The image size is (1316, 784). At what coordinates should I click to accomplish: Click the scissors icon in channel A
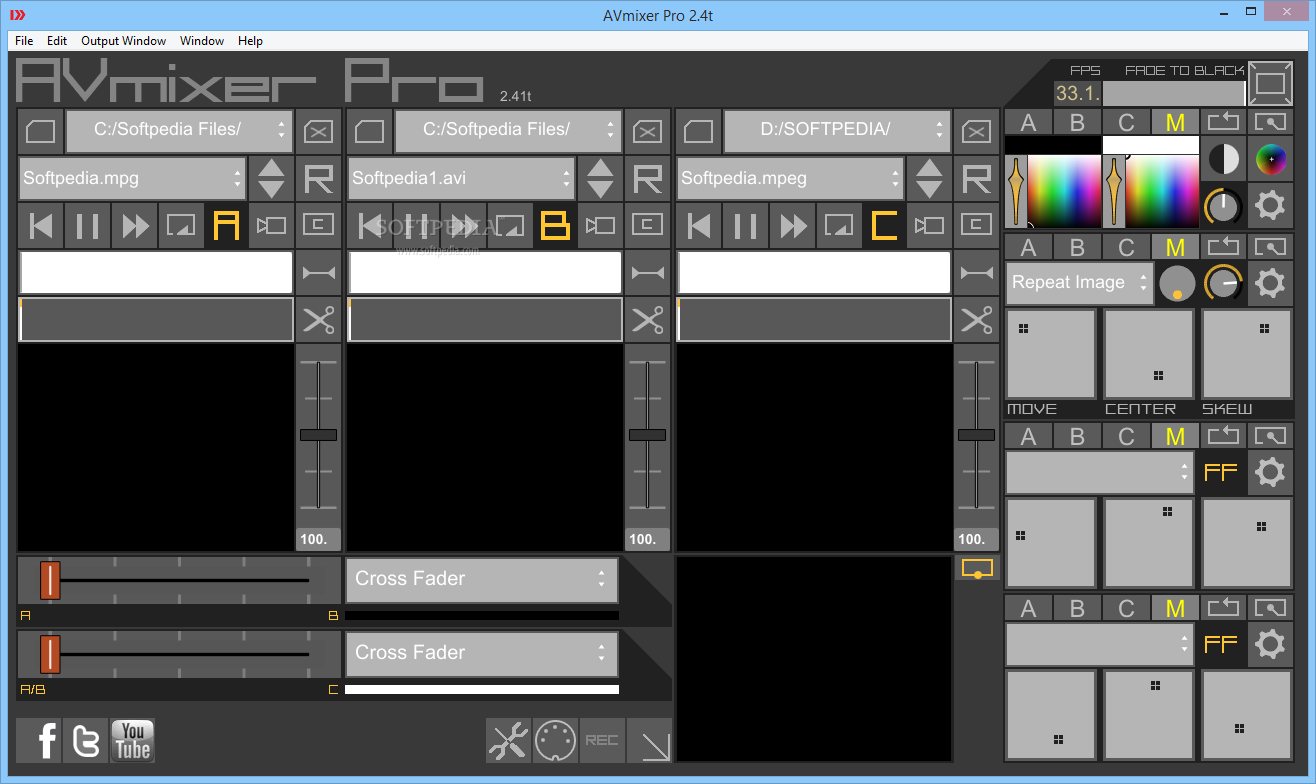pos(319,320)
